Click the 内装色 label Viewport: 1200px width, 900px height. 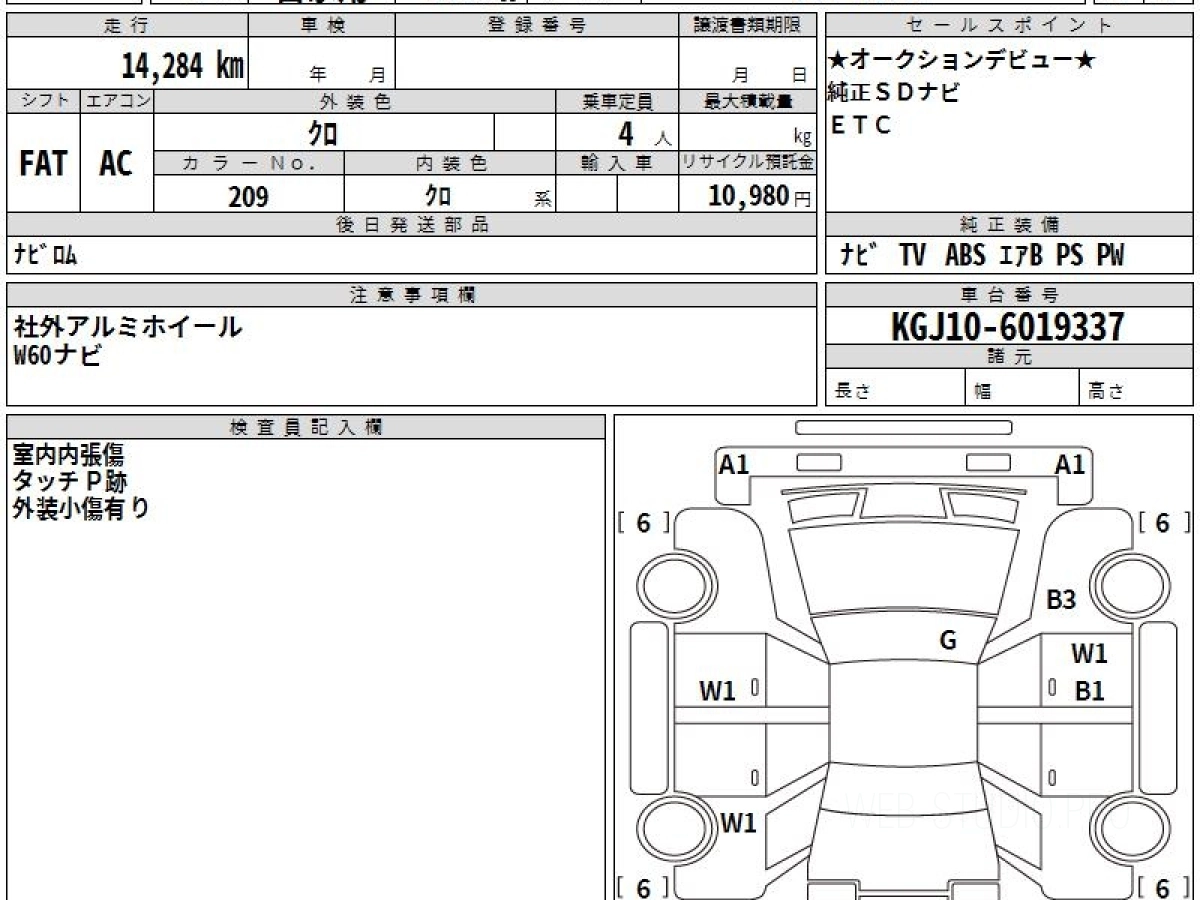click(450, 163)
